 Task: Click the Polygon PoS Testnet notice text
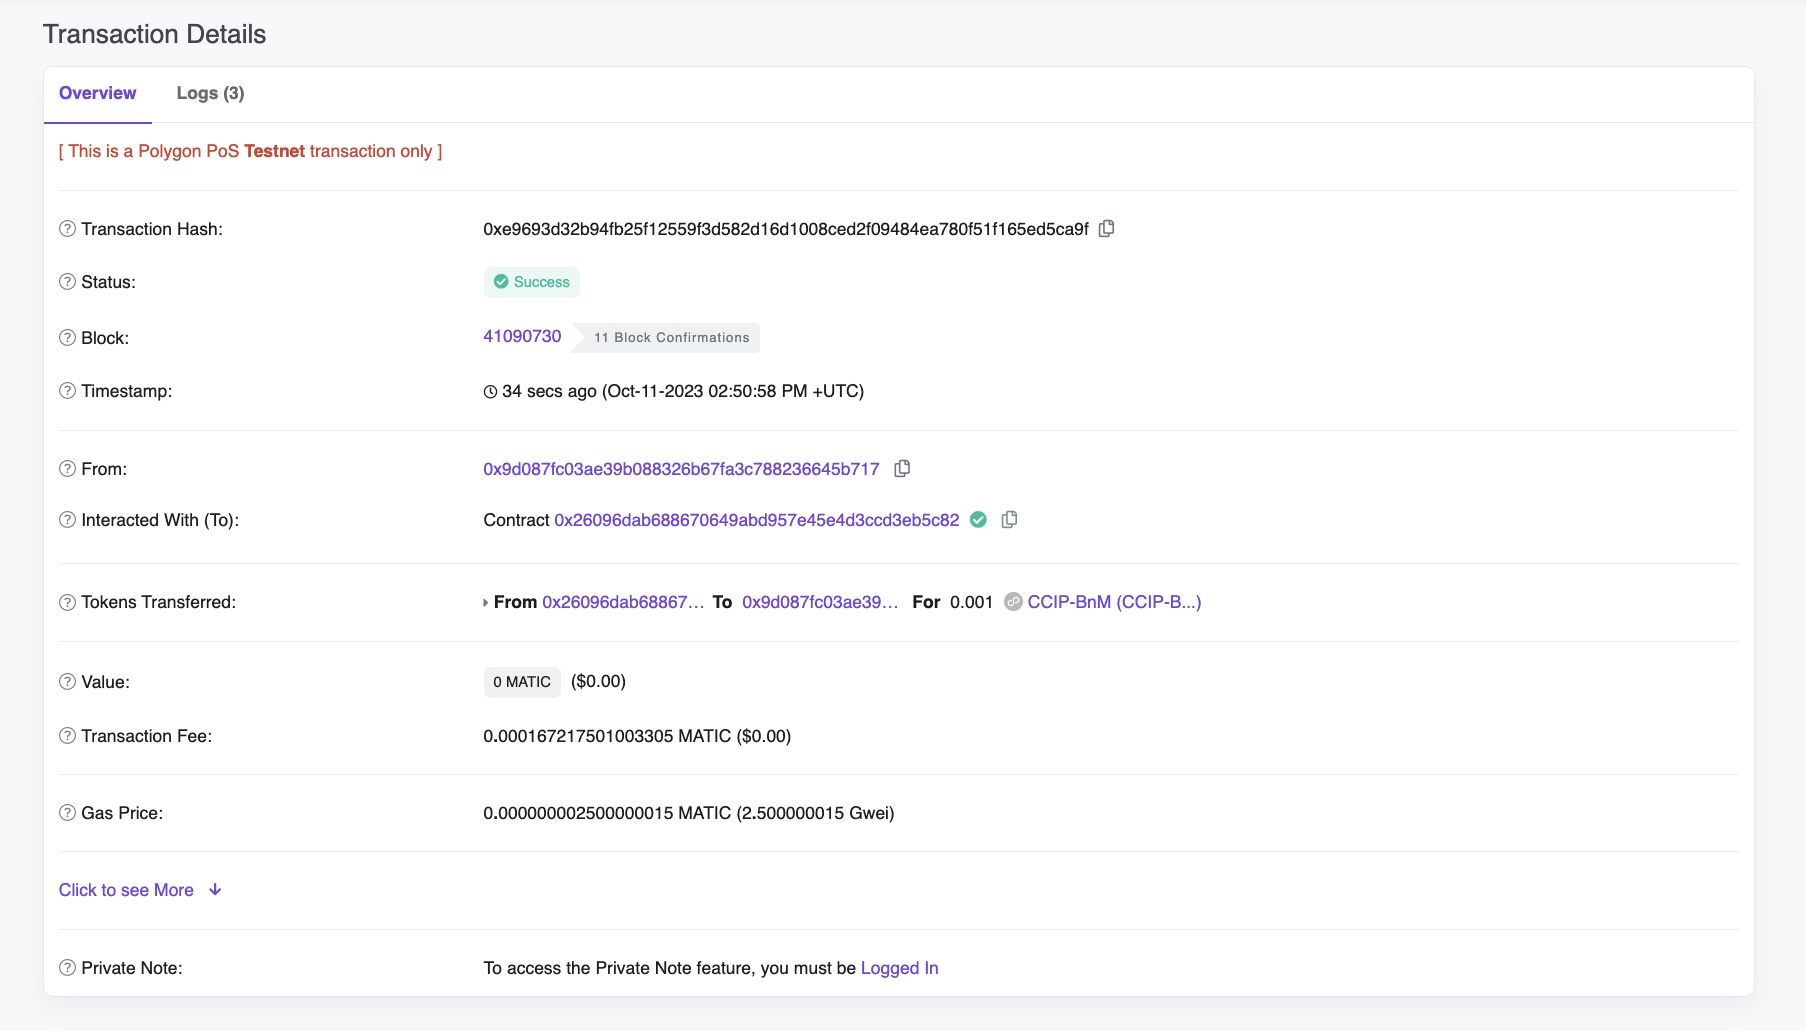click(250, 151)
